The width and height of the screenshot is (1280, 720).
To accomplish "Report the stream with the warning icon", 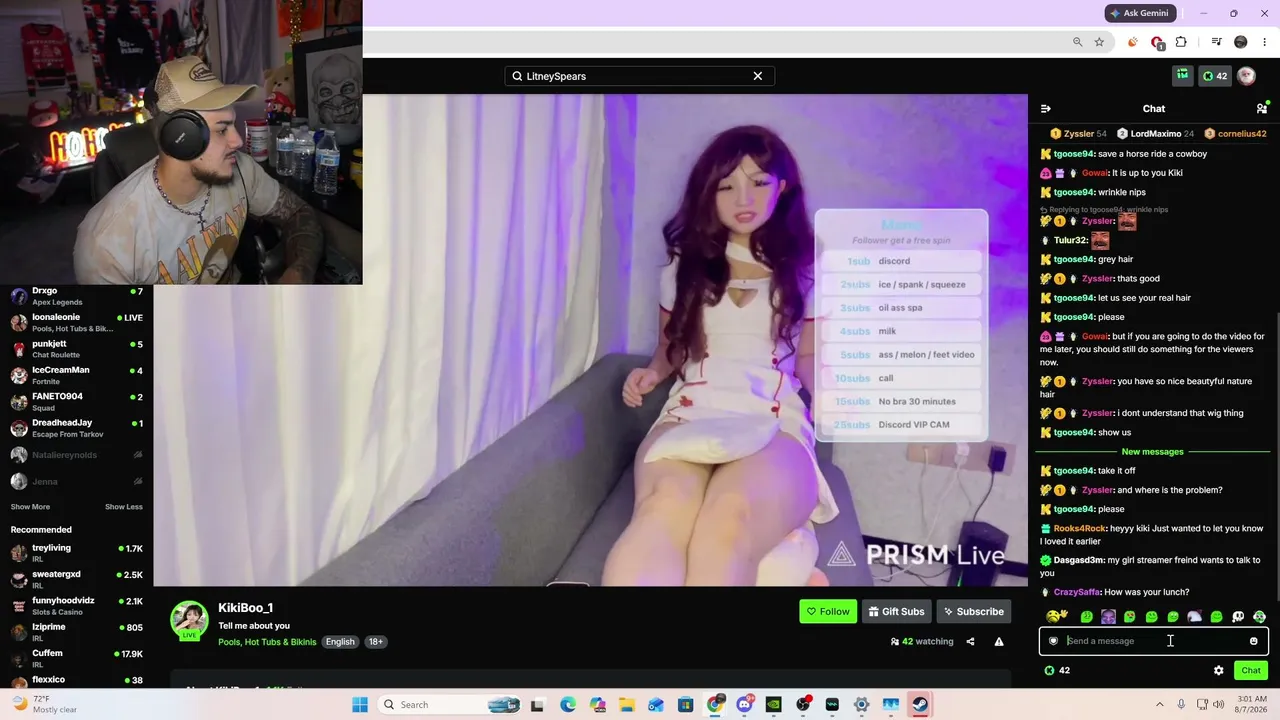I will (998, 641).
